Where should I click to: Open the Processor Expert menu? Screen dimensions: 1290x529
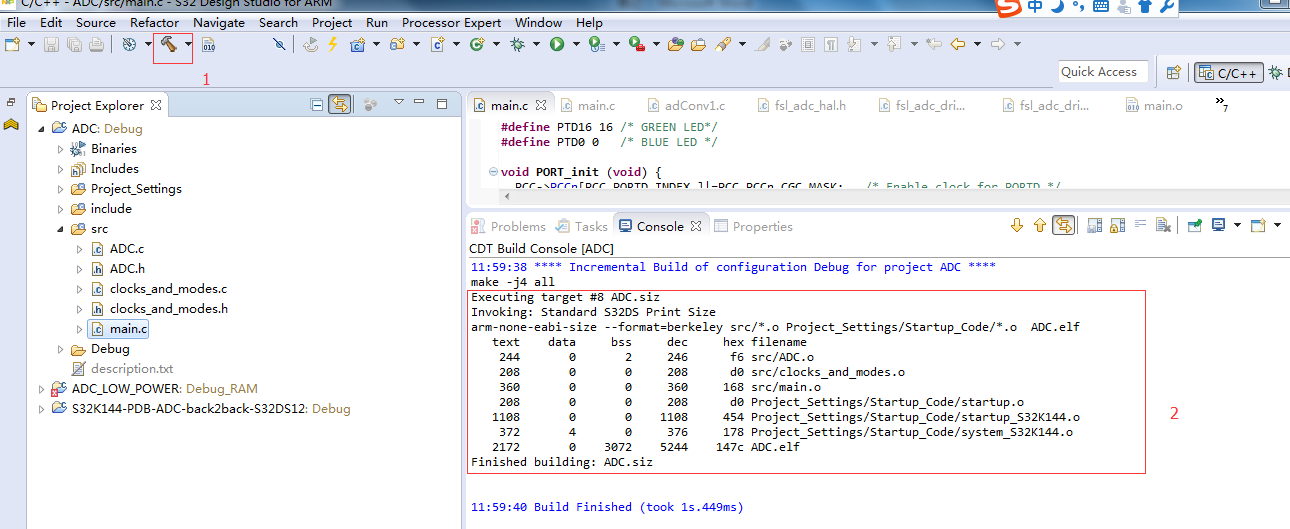tap(453, 22)
